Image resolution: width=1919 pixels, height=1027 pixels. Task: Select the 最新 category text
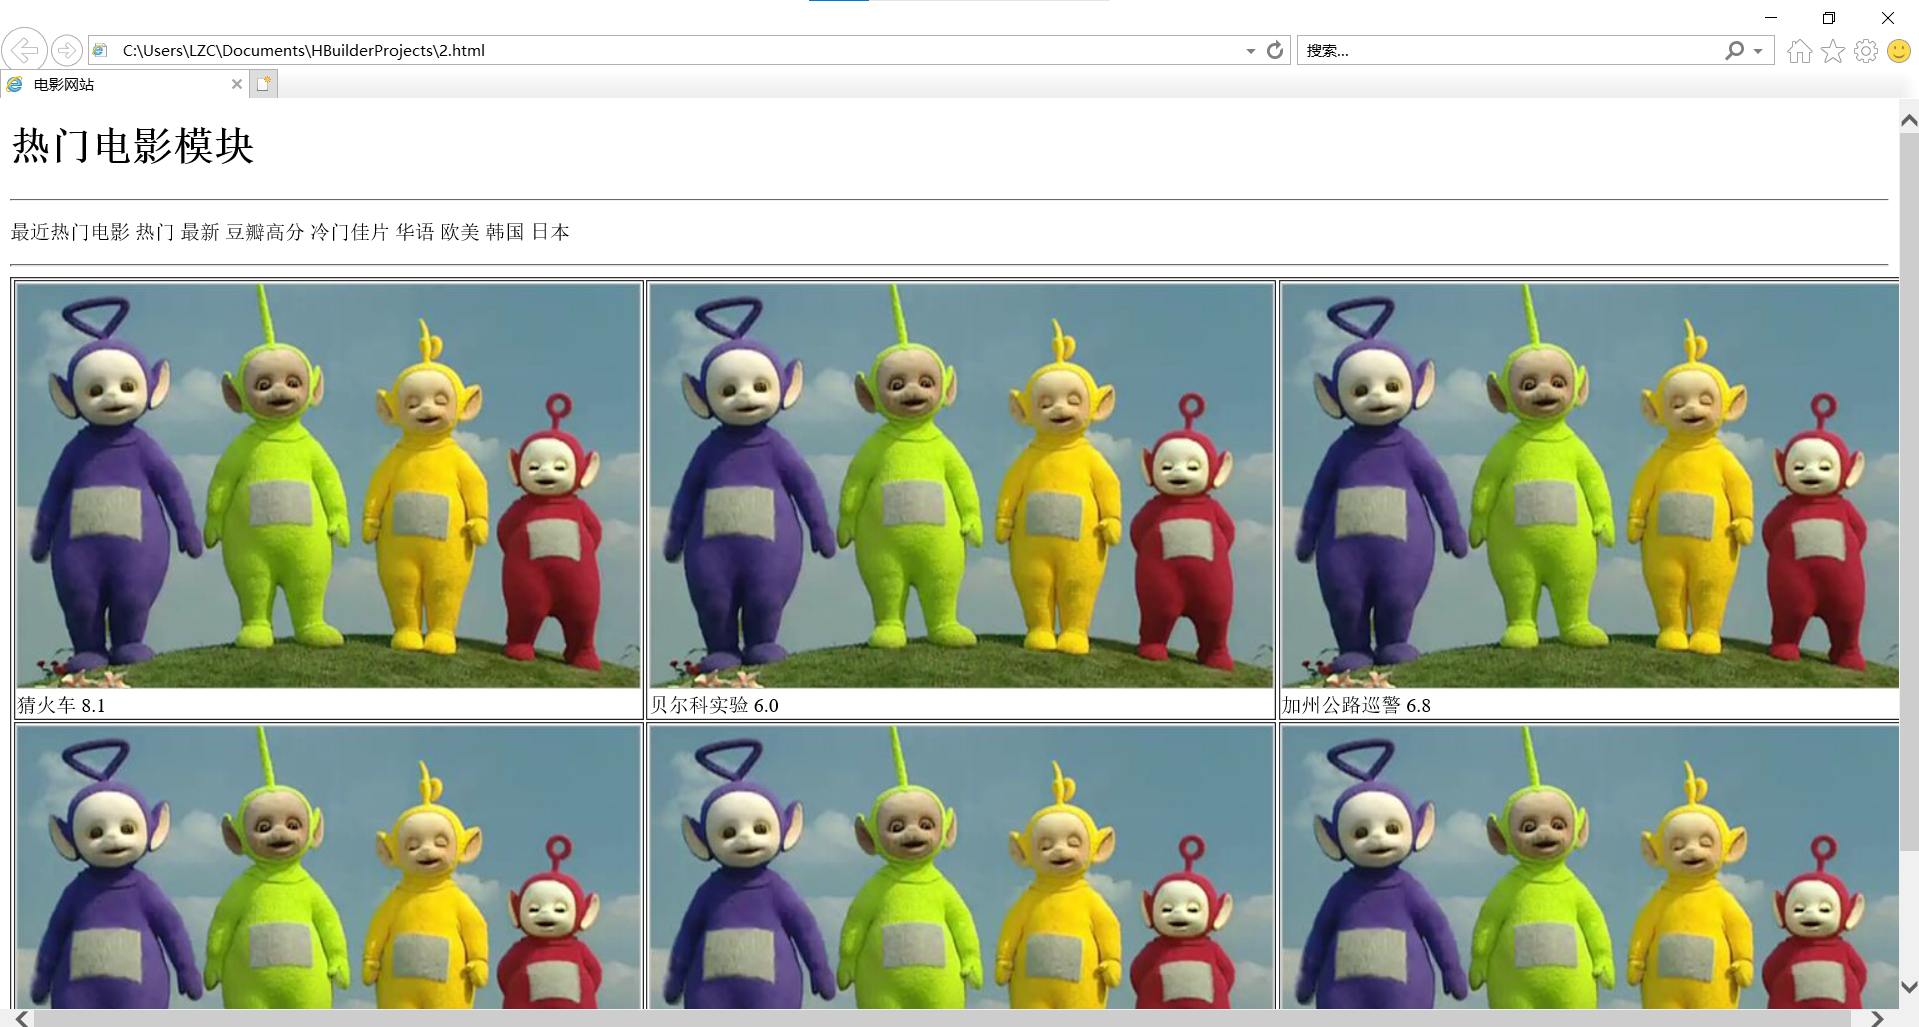200,232
